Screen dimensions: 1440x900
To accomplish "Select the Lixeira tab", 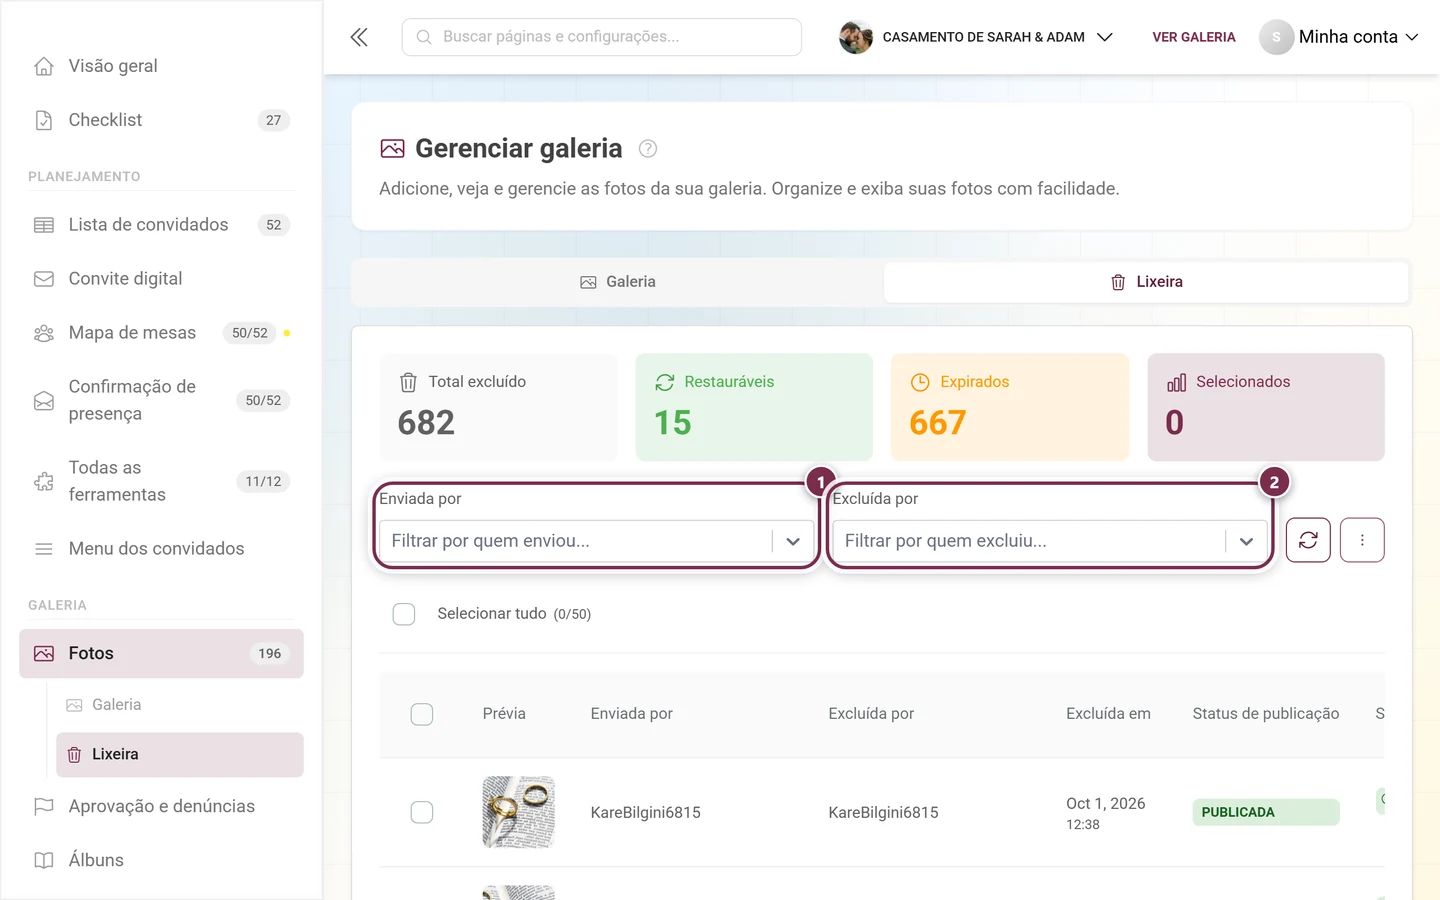I will click(x=1146, y=282).
